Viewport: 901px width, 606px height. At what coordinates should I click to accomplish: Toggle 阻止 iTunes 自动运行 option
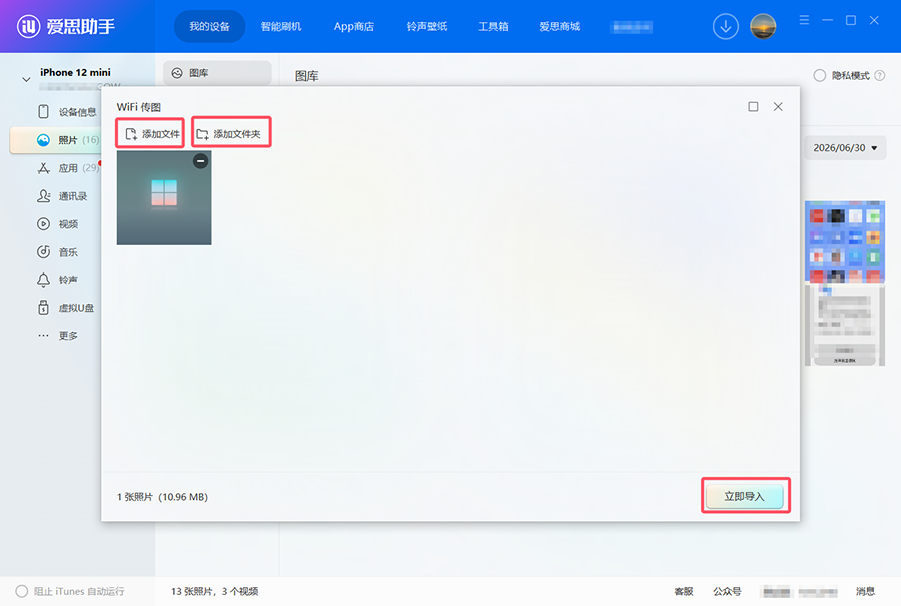(x=22, y=591)
